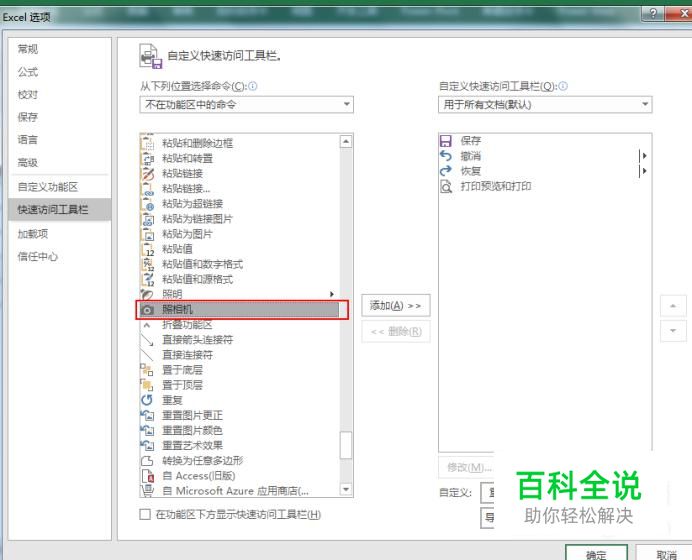Click the move down arrow button
Screen dimensions: 692x560
coord(673,331)
